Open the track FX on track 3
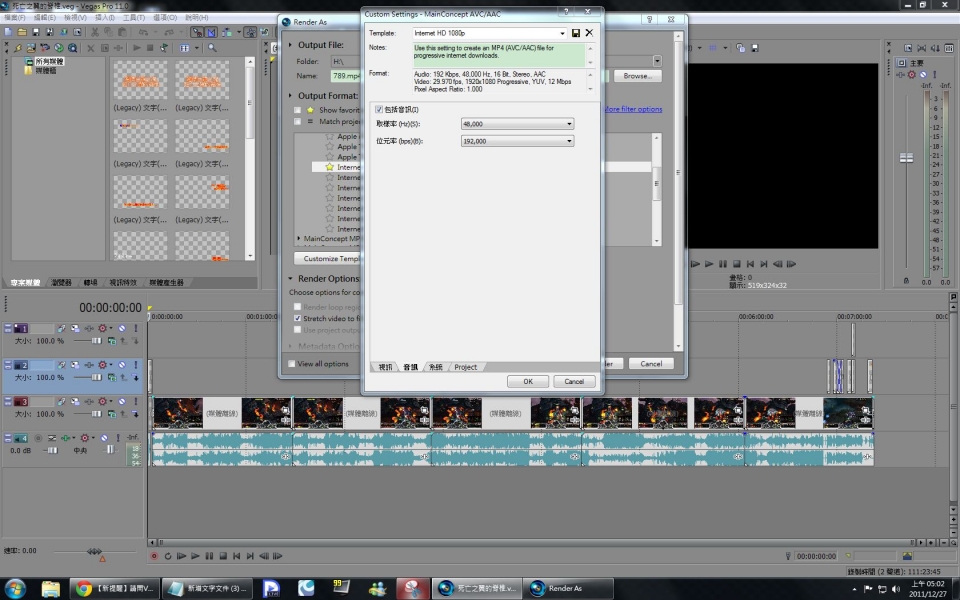Viewport: 960px width, 600px height. [x=89, y=402]
